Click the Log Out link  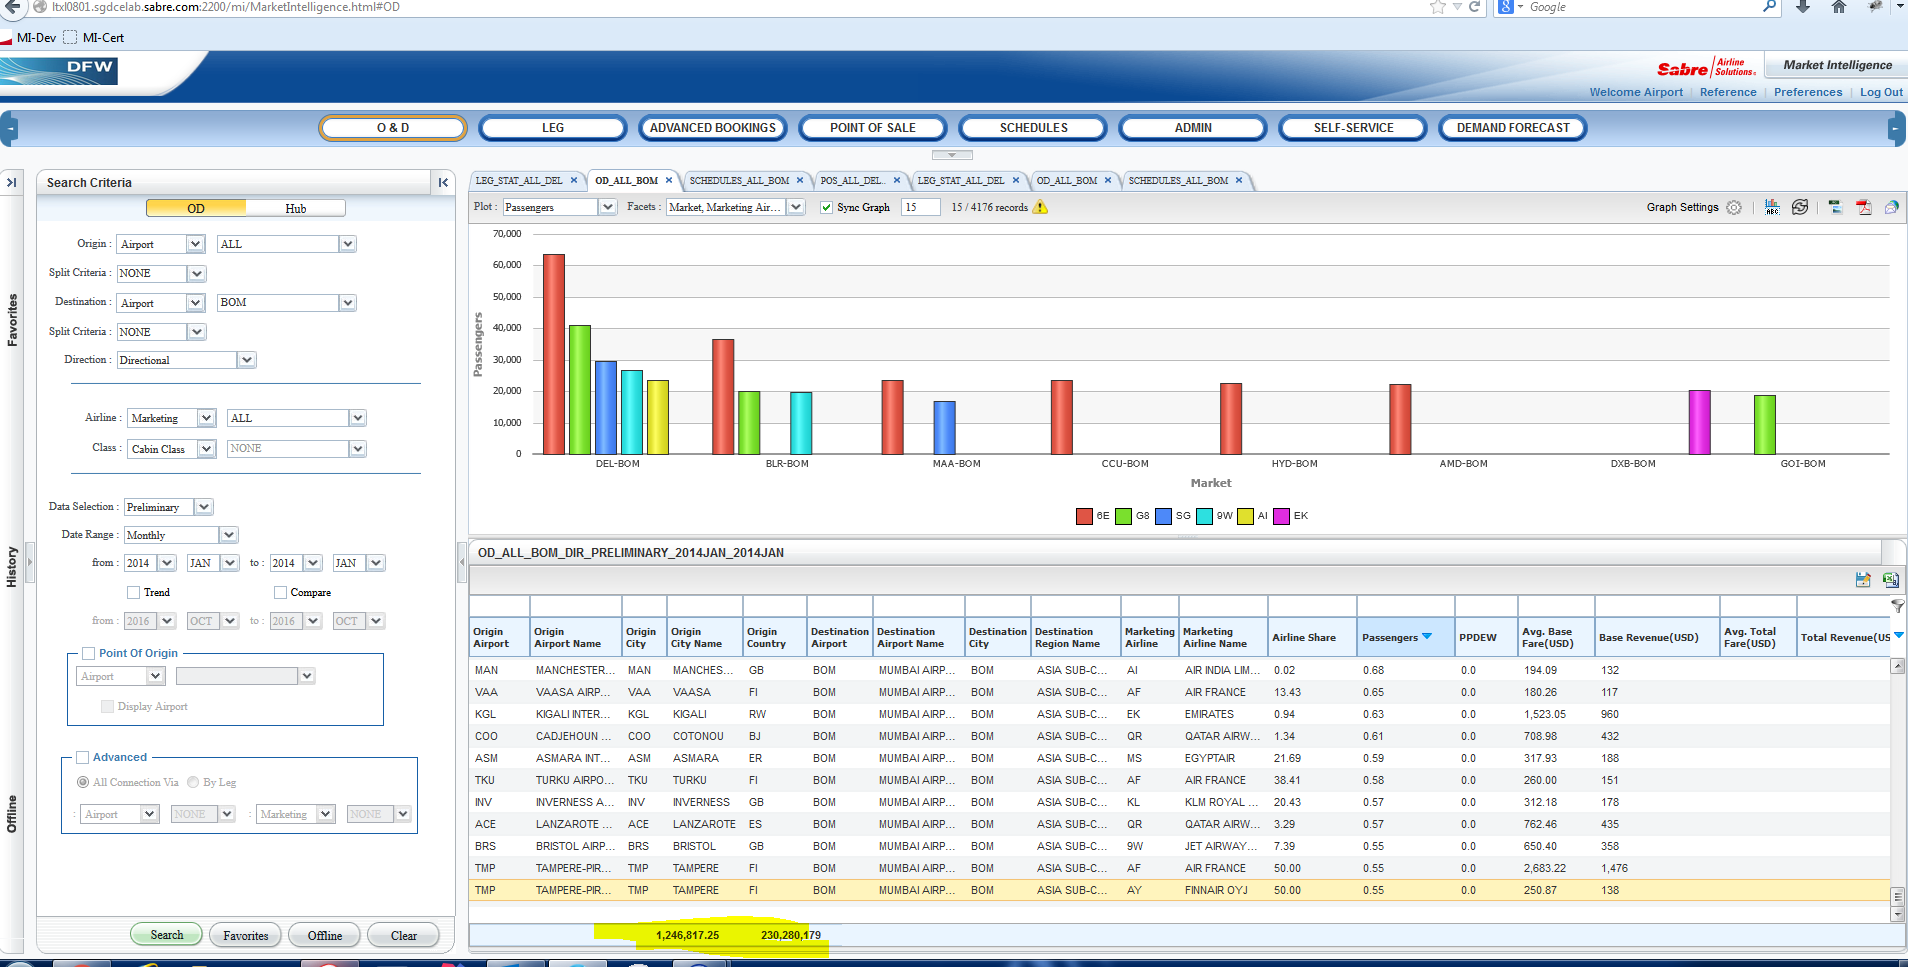coord(1881,92)
